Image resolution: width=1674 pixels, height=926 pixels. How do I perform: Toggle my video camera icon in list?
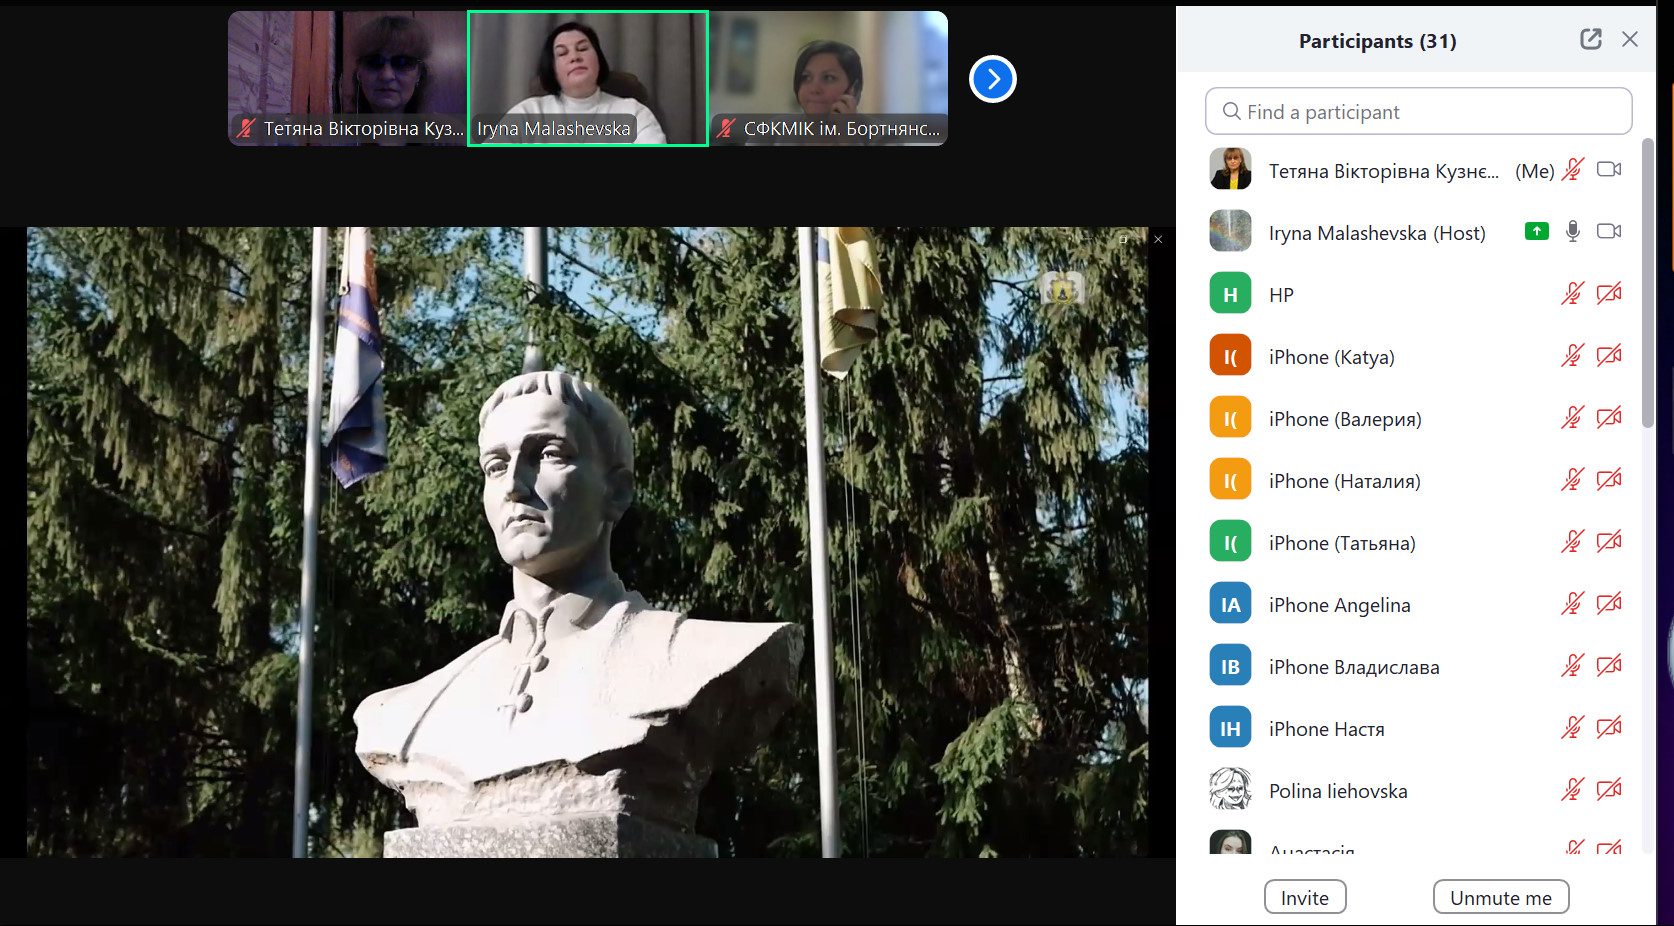1609,169
